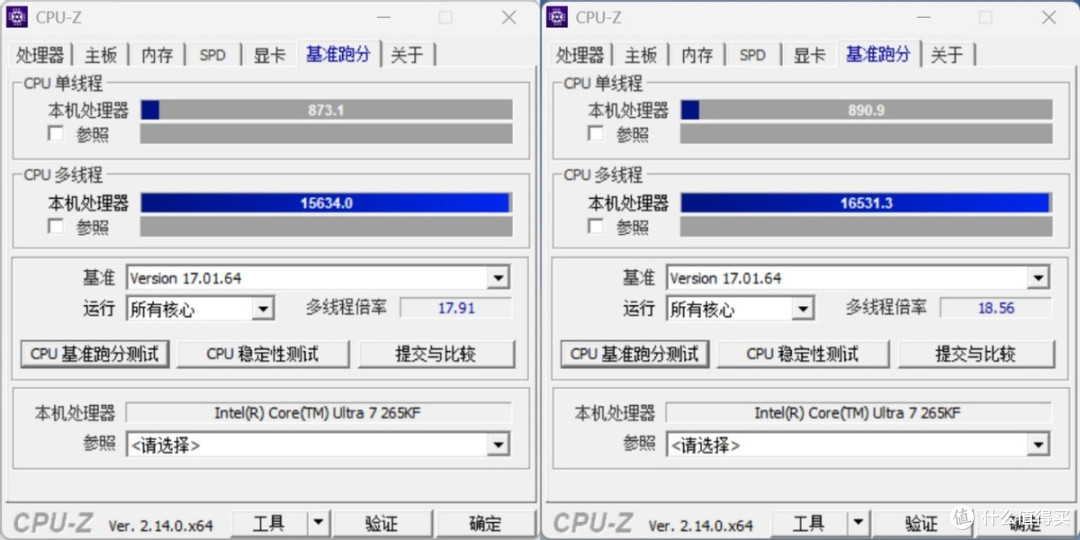Click processor name field in left window

click(318, 413)
